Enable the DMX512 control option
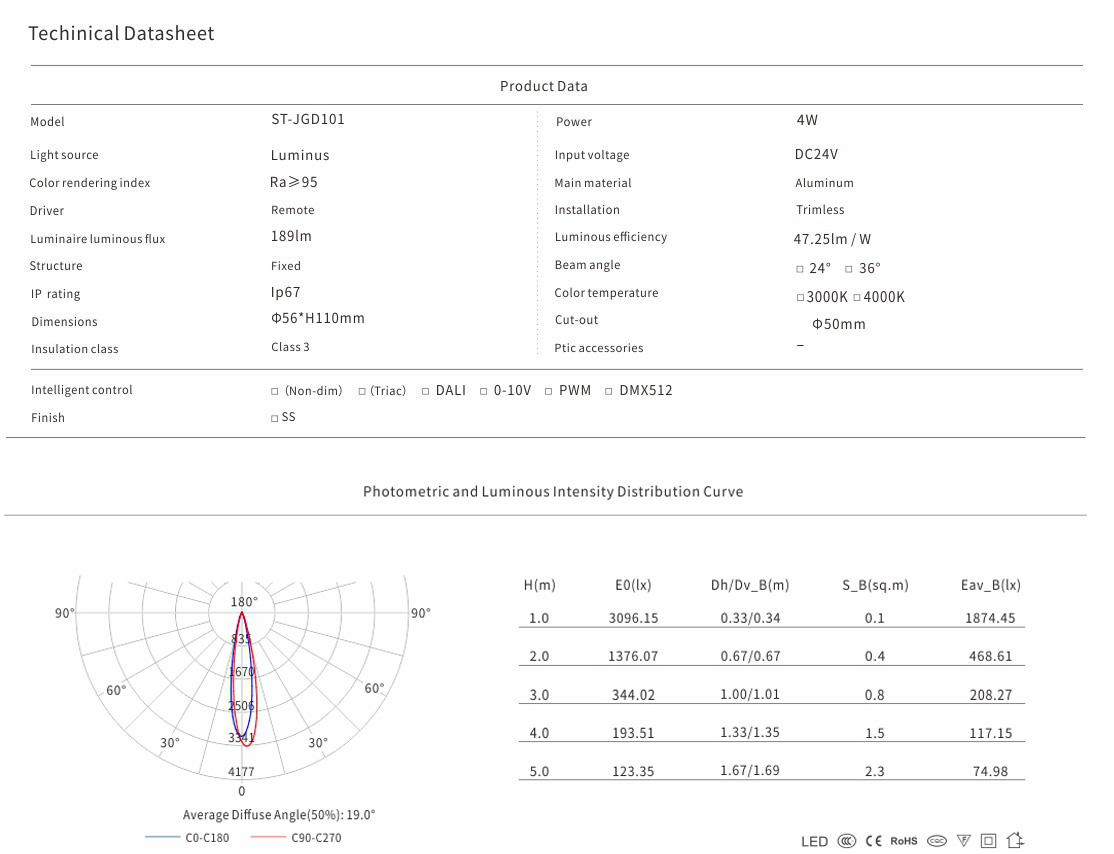 coord(609,391)
